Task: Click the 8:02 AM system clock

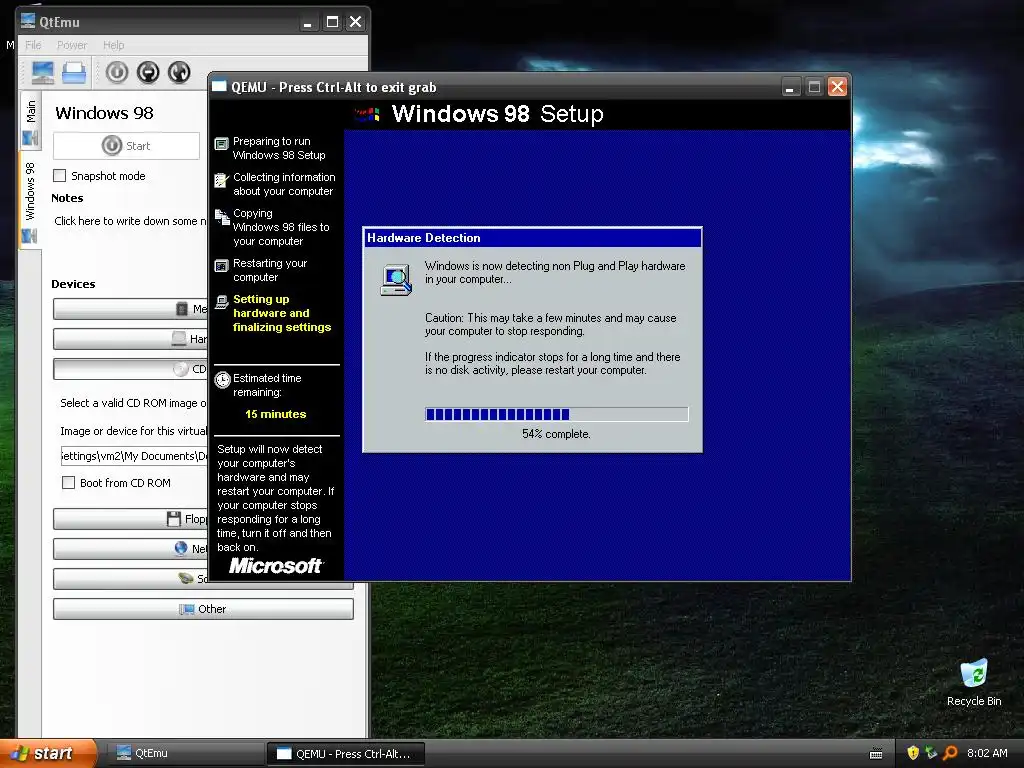Action: tap(987, 753)
